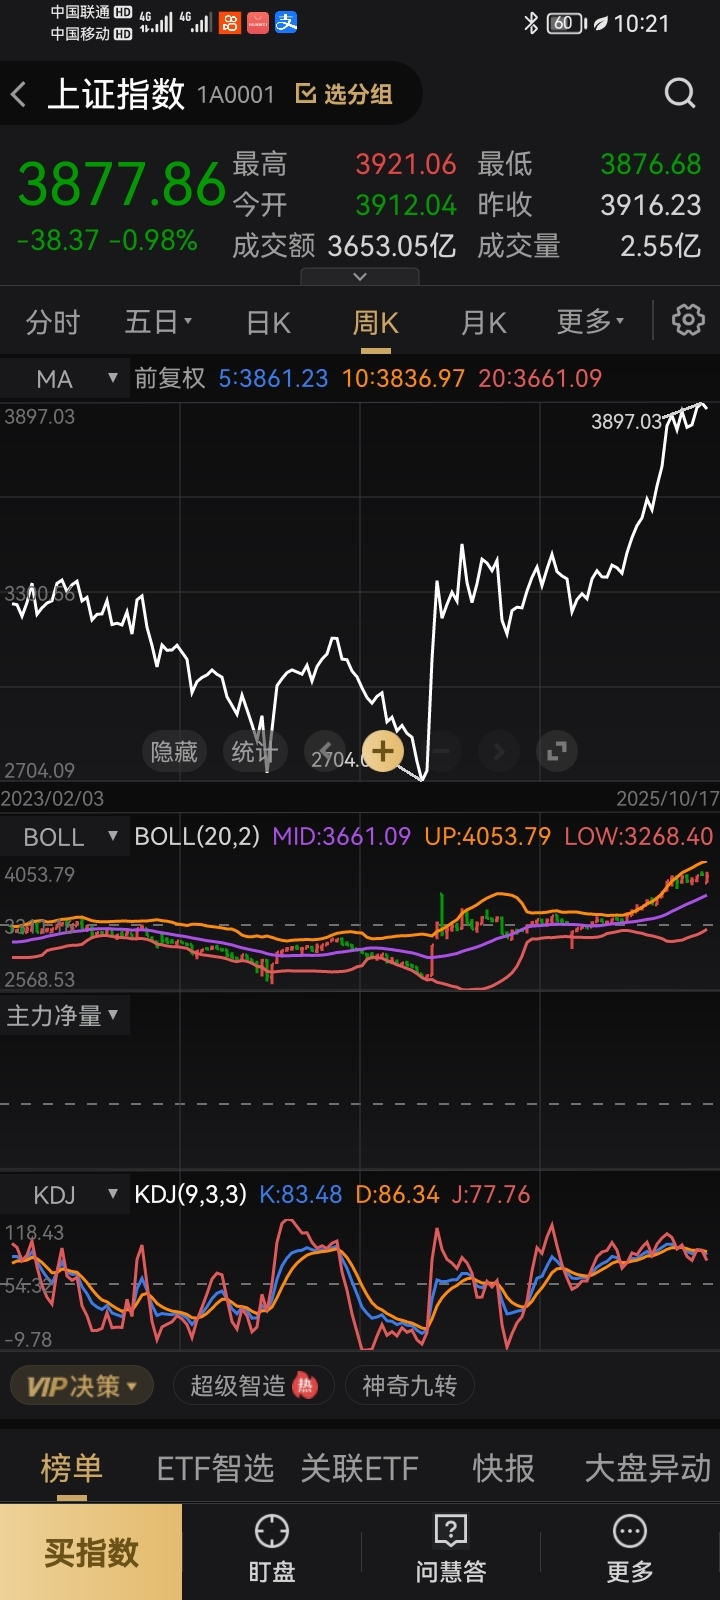Switch to 日K chart tab
Screen dimensions: 720x1600
(x=268, y=322)
